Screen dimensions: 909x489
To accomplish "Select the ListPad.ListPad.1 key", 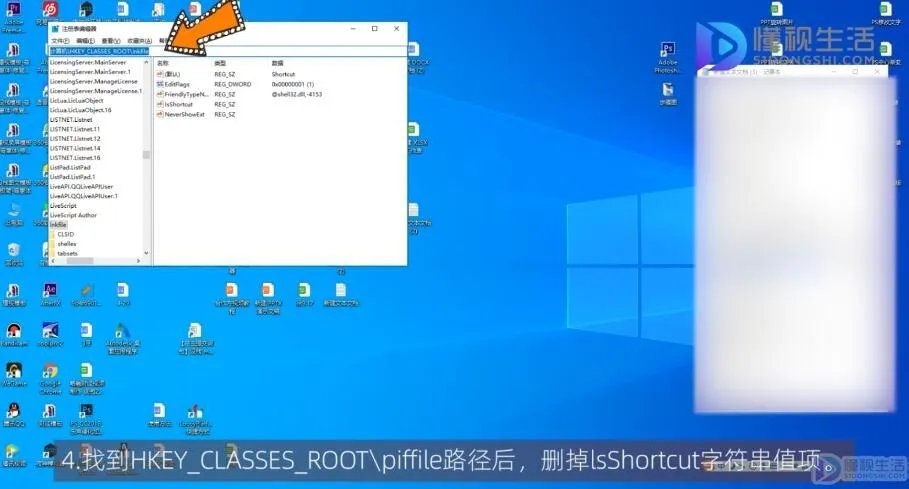I will click(72, 177).
